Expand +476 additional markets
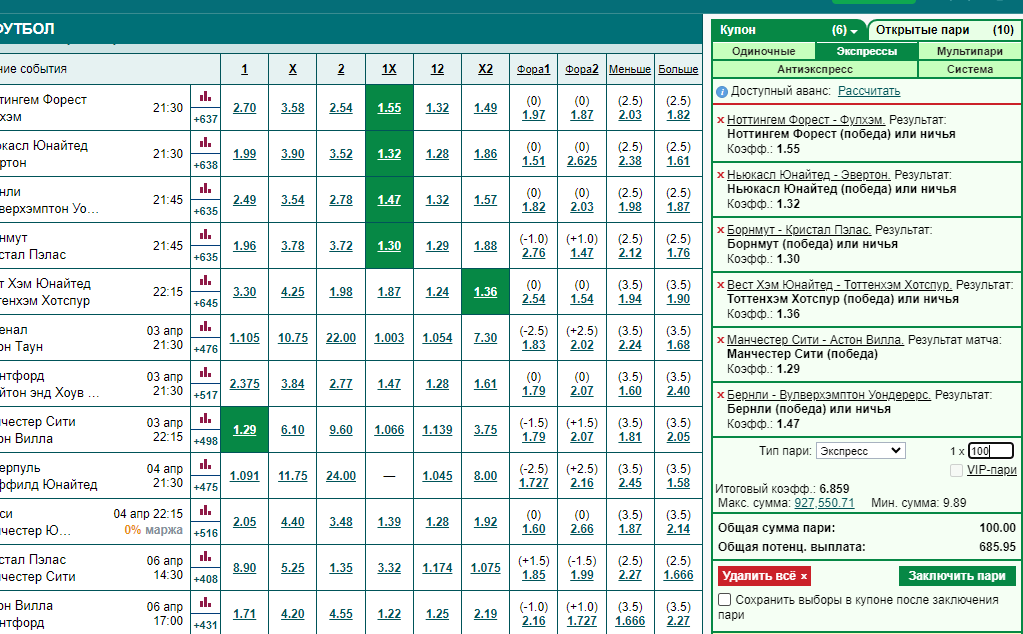 (206, 349)
